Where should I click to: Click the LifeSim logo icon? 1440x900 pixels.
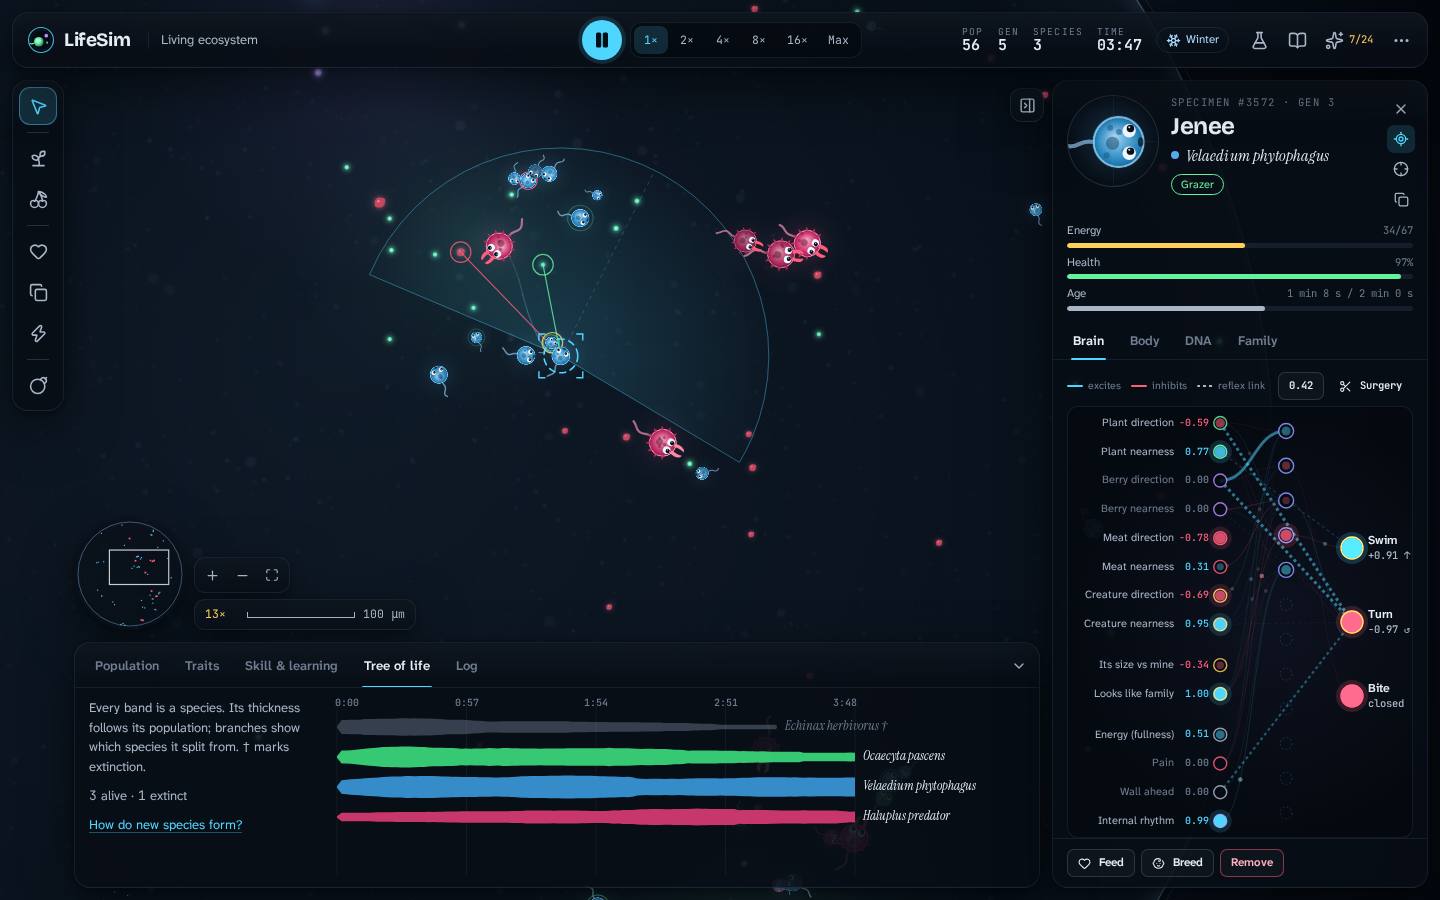(x=40, y=40)
